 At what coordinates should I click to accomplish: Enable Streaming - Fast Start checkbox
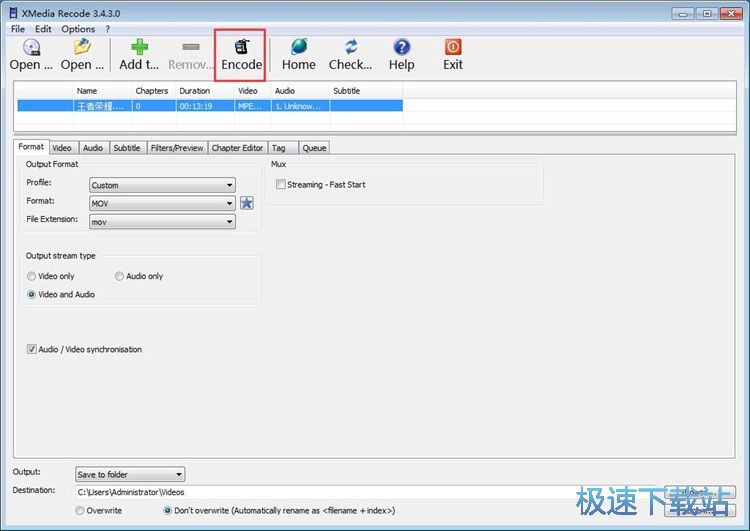pyautogui.click(x=281, y=185)
